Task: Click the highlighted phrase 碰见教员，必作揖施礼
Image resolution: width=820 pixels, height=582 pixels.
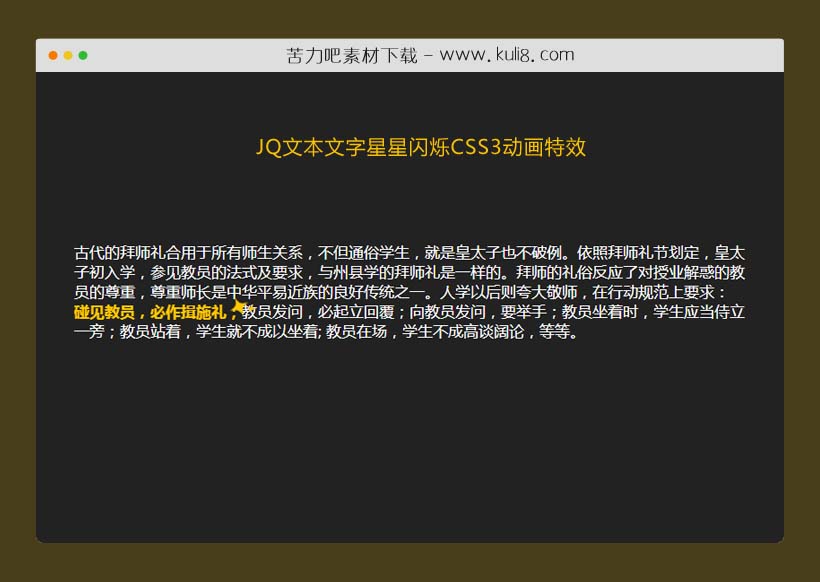Action: click(152, 311)
